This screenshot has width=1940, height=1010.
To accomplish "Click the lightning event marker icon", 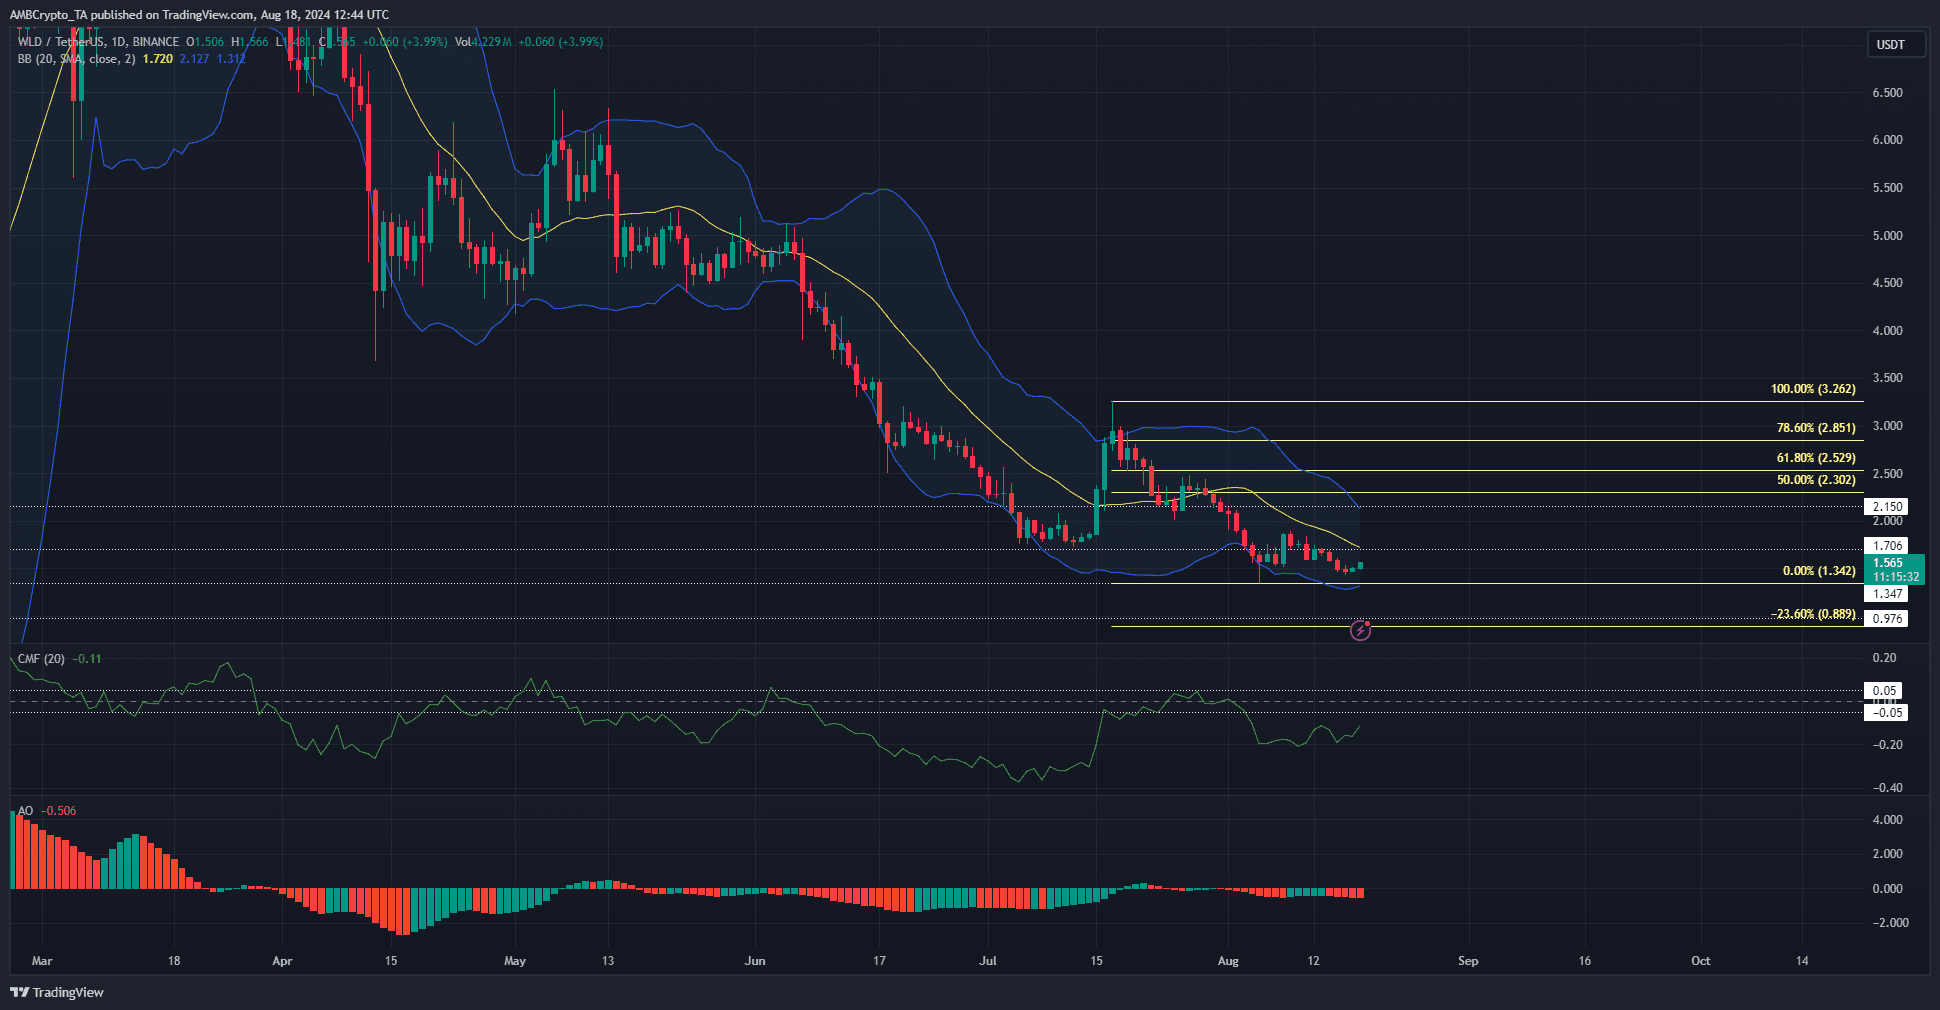I will (1360, 630).
